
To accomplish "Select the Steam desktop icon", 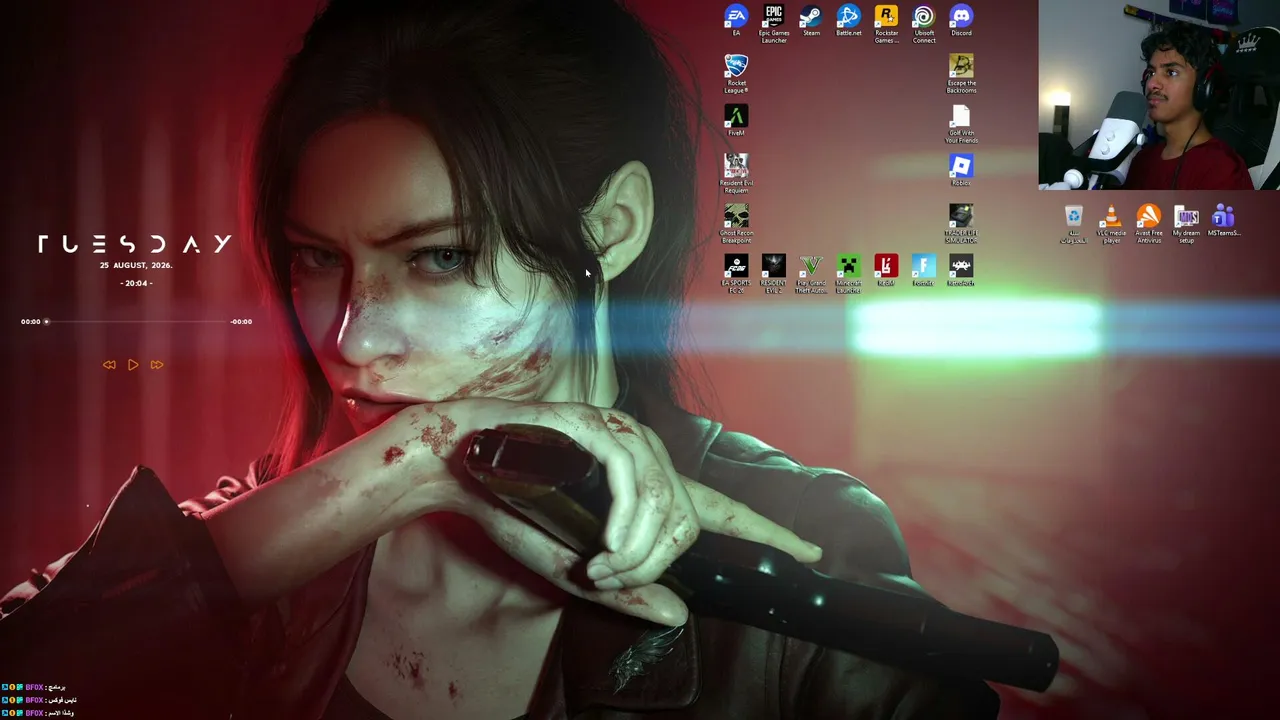I will pyautogui.click(x=811, y=21).
